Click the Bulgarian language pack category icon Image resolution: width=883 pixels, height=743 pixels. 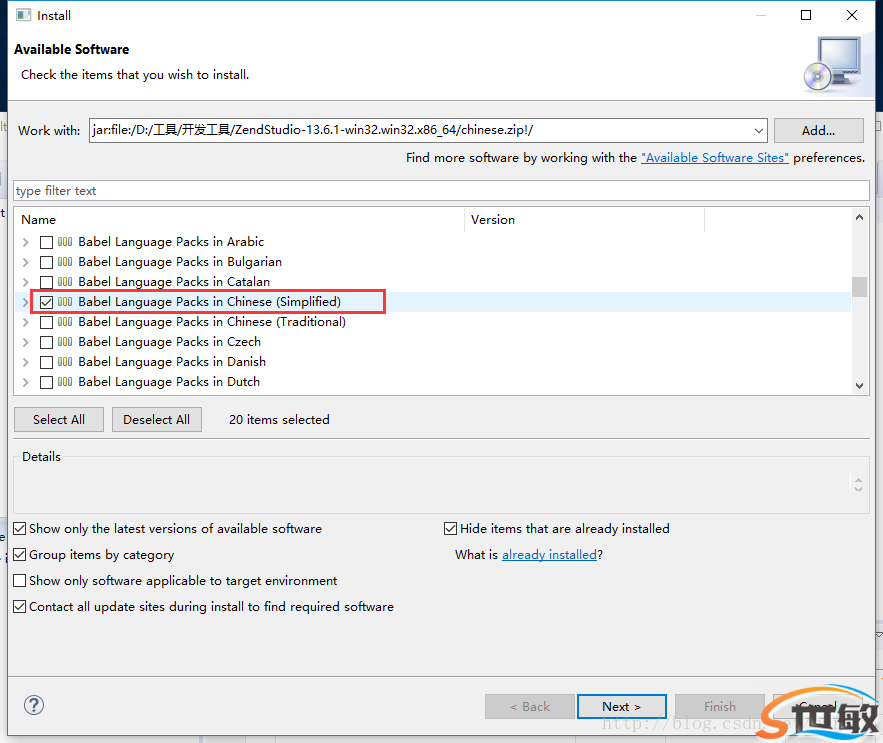pyautogui.click(x=65, y=262)
